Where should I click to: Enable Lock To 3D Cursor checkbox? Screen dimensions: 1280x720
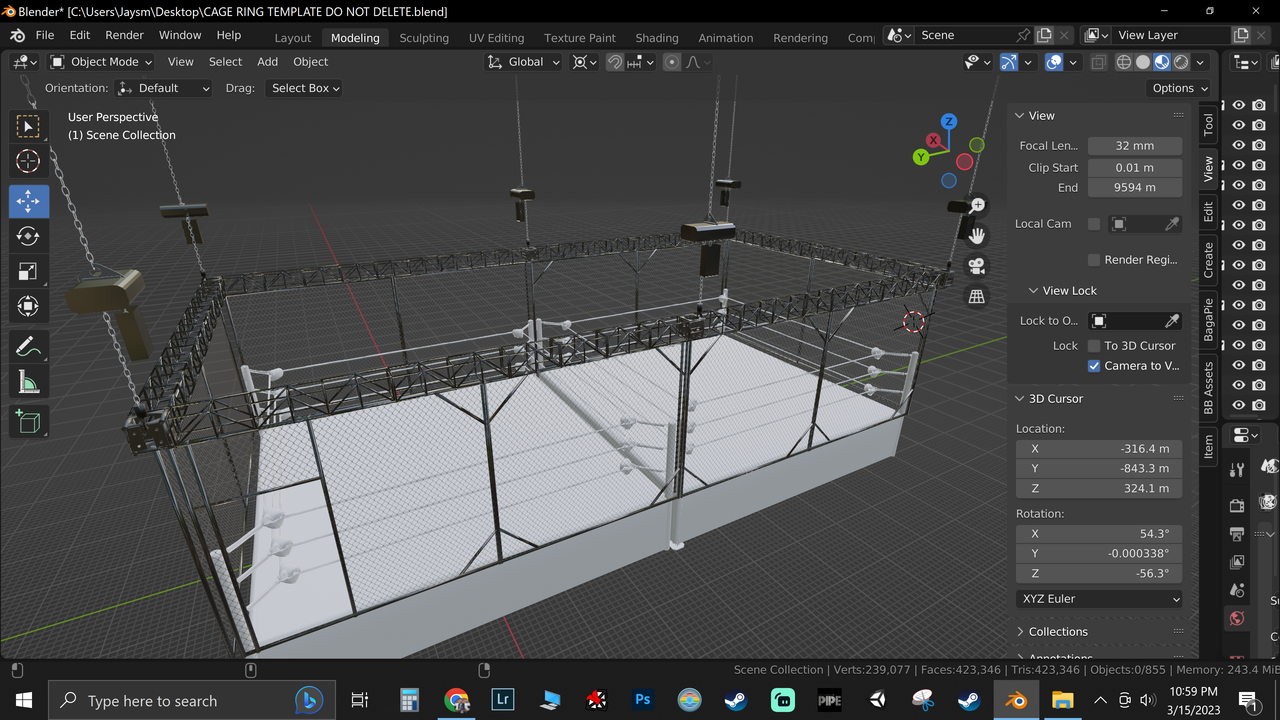pos(1094,346)
